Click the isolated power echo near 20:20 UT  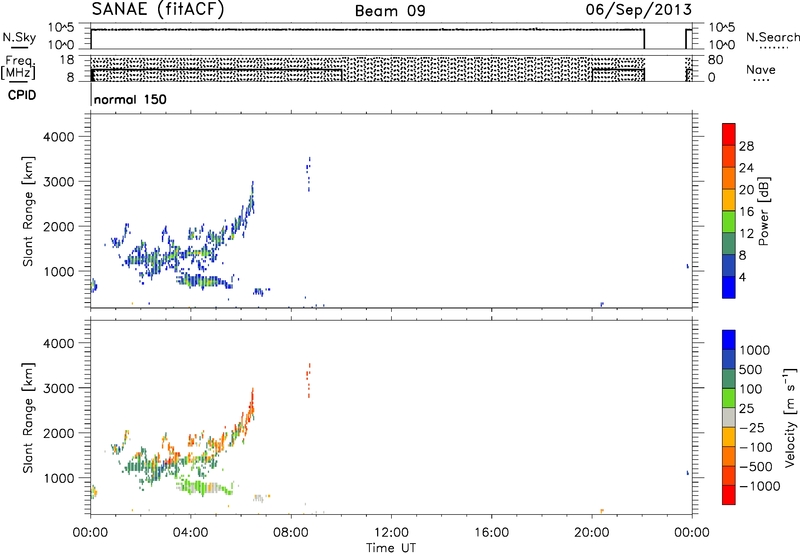(x=602, y=304)
